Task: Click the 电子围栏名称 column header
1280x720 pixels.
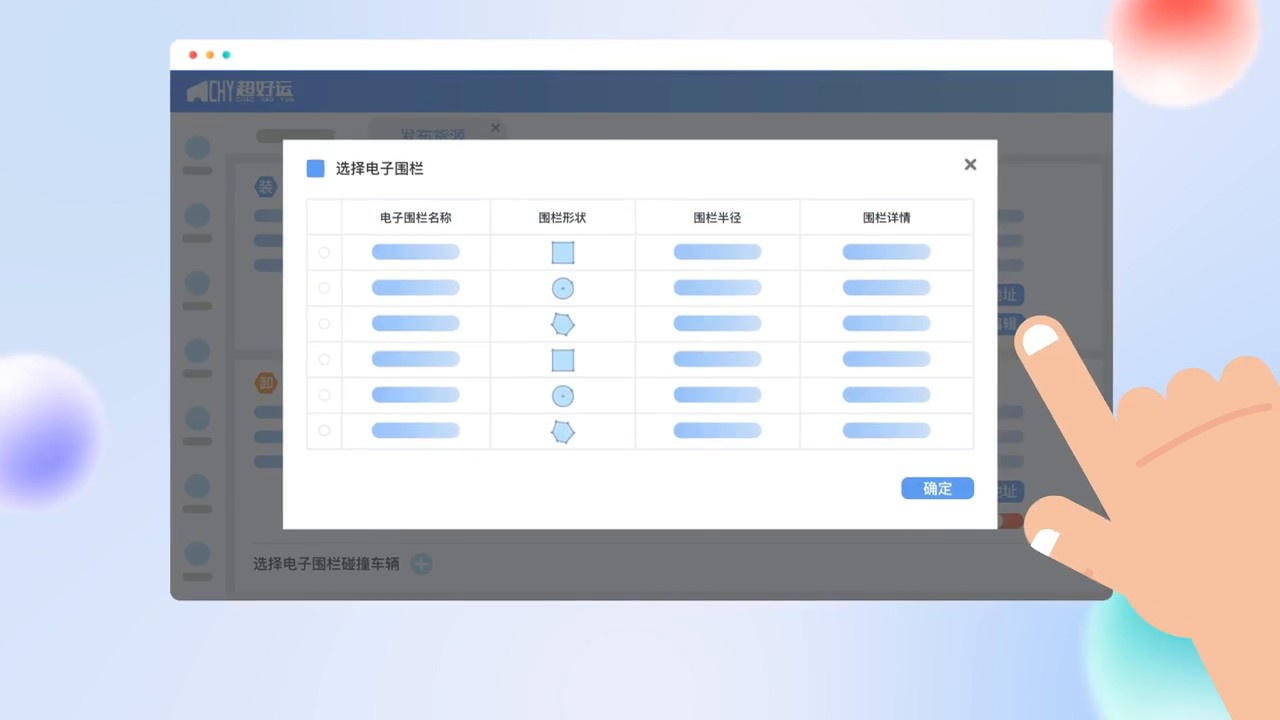Action: [x=416, y=217]
